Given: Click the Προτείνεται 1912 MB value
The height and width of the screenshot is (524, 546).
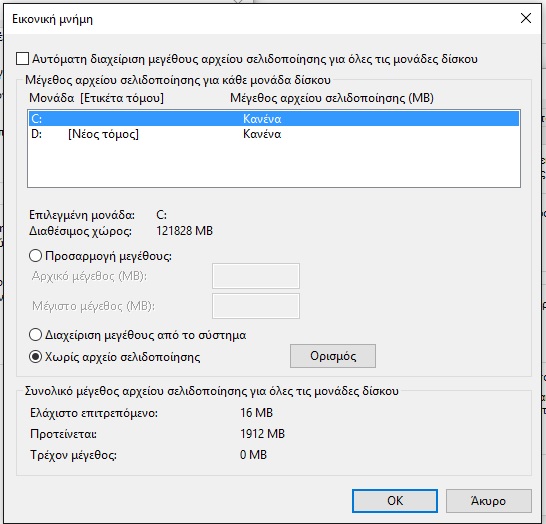Looking at the screenshot, I should pyautogui.click(x=262, y=434).
